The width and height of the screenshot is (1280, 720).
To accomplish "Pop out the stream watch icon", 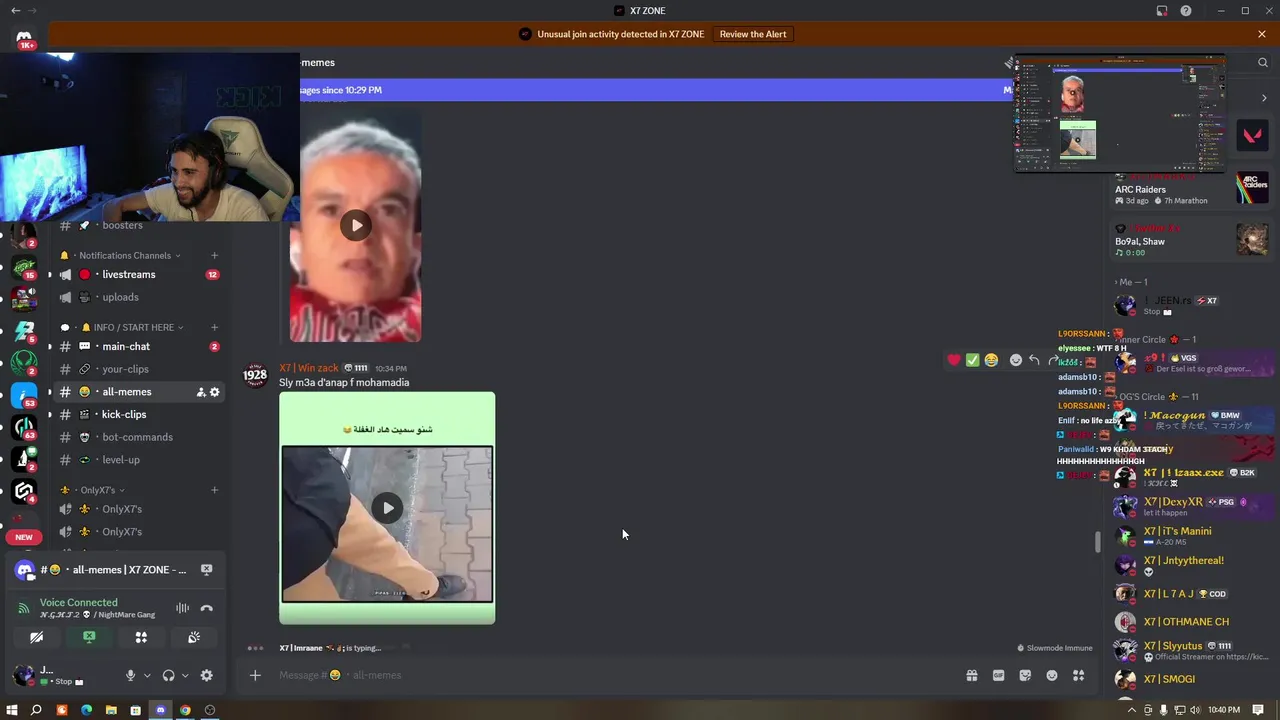I will 206,569.
